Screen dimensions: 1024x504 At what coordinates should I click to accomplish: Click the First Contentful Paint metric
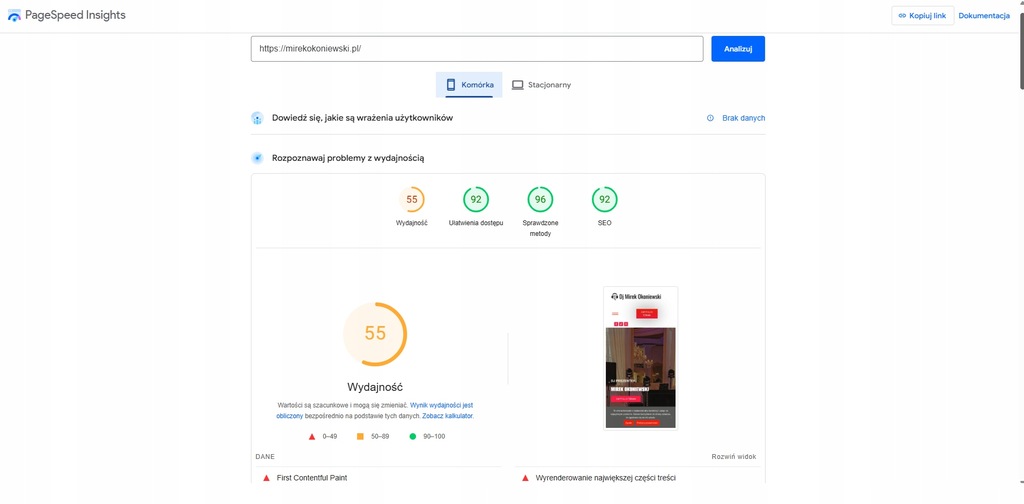[x=312, y=478]
